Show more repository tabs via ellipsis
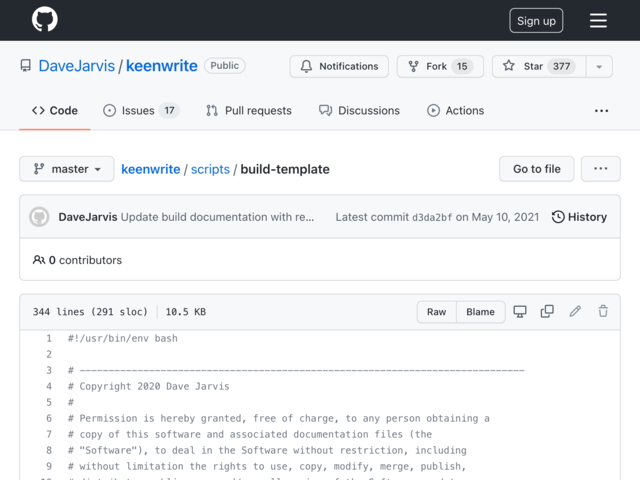Image resolution: width=640 pixels, height=480 pixels. (601, 111)
